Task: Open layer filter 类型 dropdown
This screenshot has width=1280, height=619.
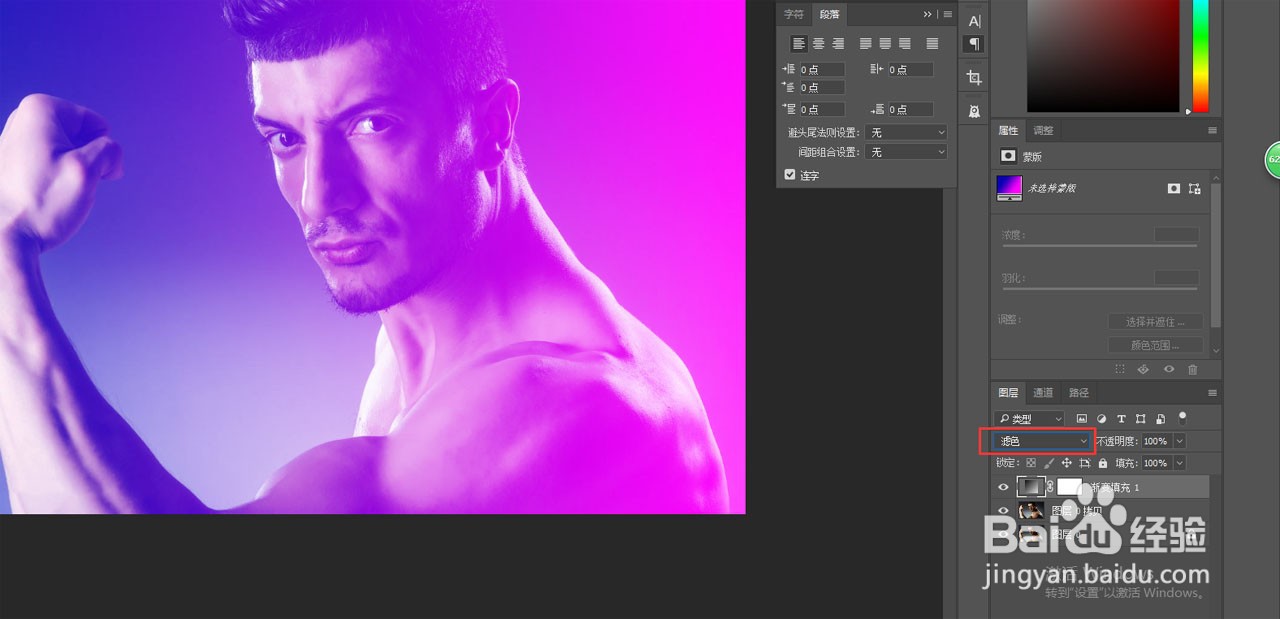Action: click(1030, 419)
